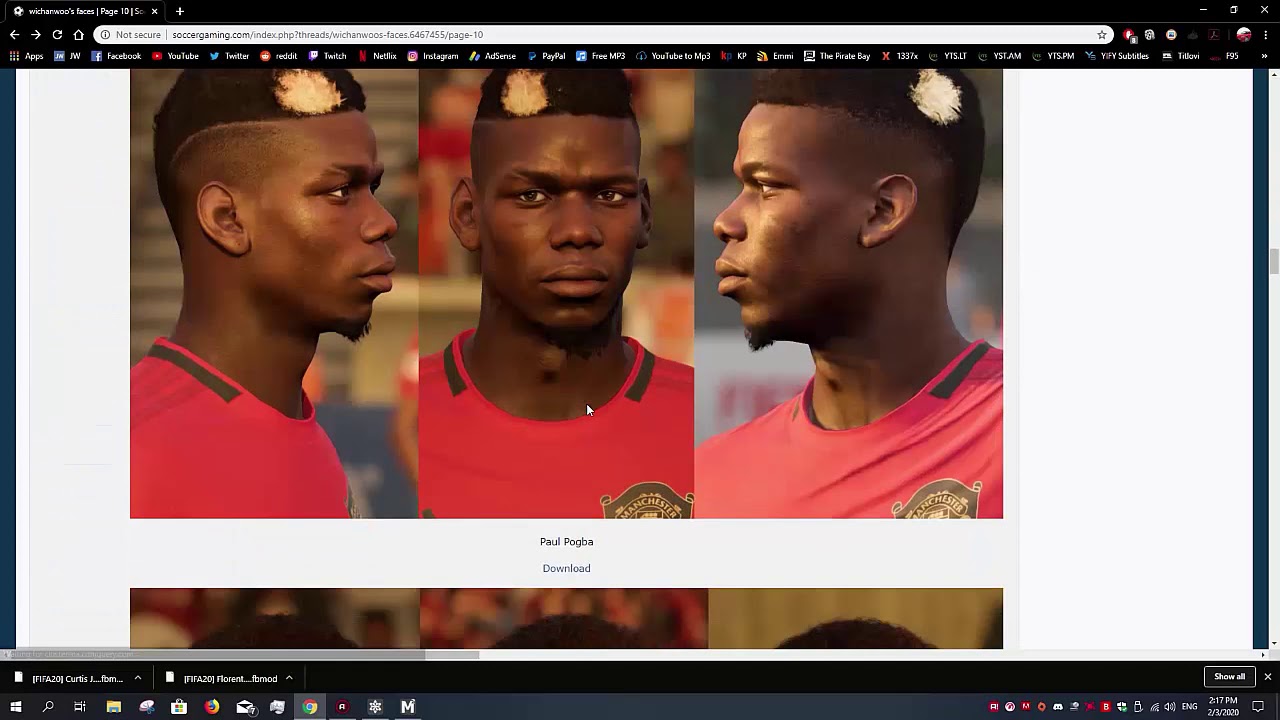Screen dimensions: 1280x720
Task: Open the Twitter bookmark
Action: point(229,56)
